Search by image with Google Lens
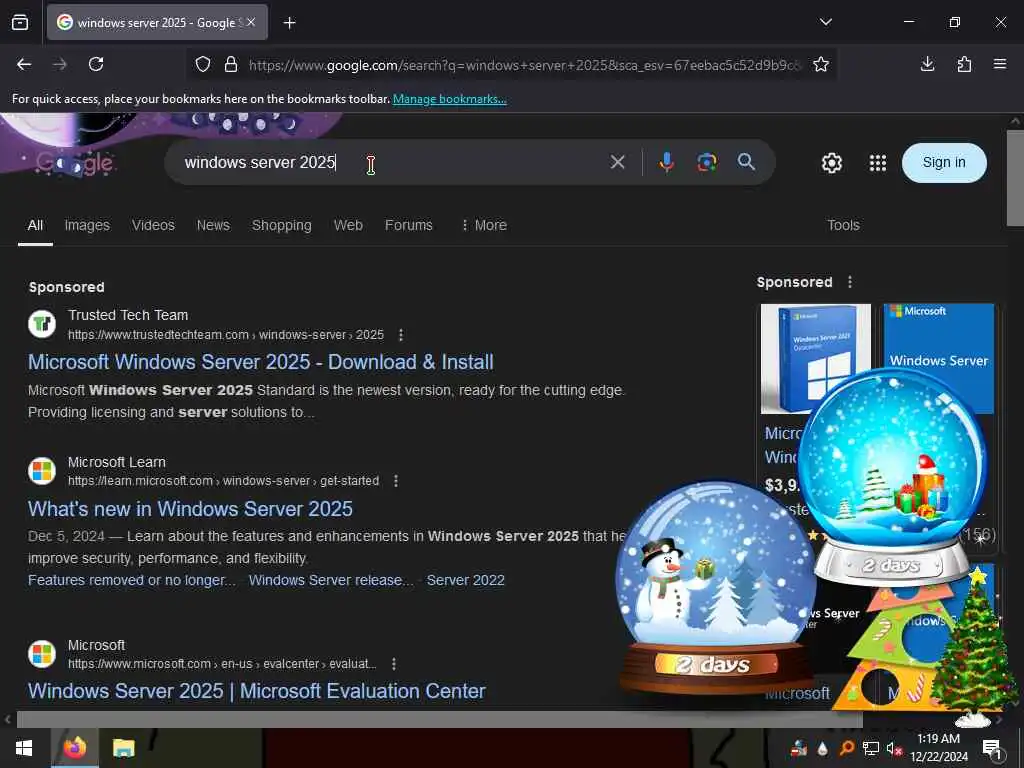The height and width of the screenshot is (768, 1024). (707, 162)
